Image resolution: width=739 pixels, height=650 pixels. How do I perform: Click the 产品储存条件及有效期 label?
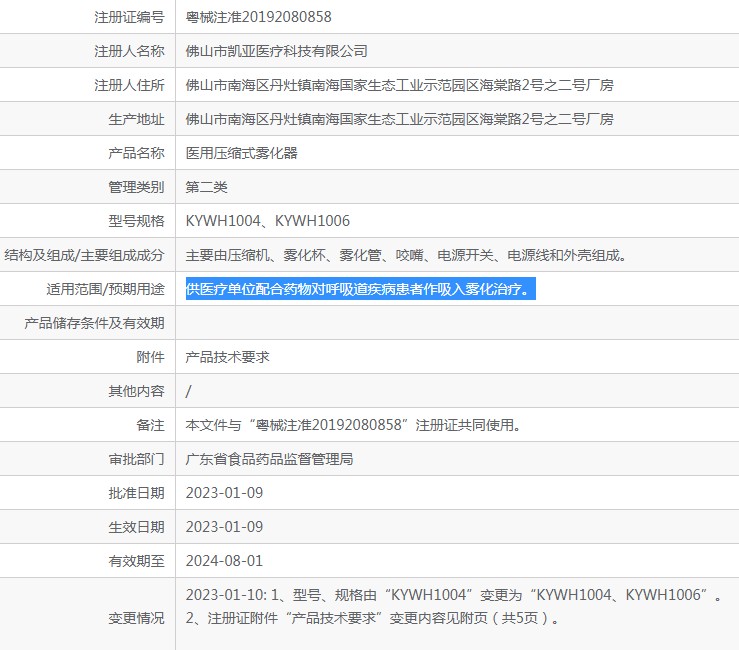pyautogui.click(x=94, y=323)
